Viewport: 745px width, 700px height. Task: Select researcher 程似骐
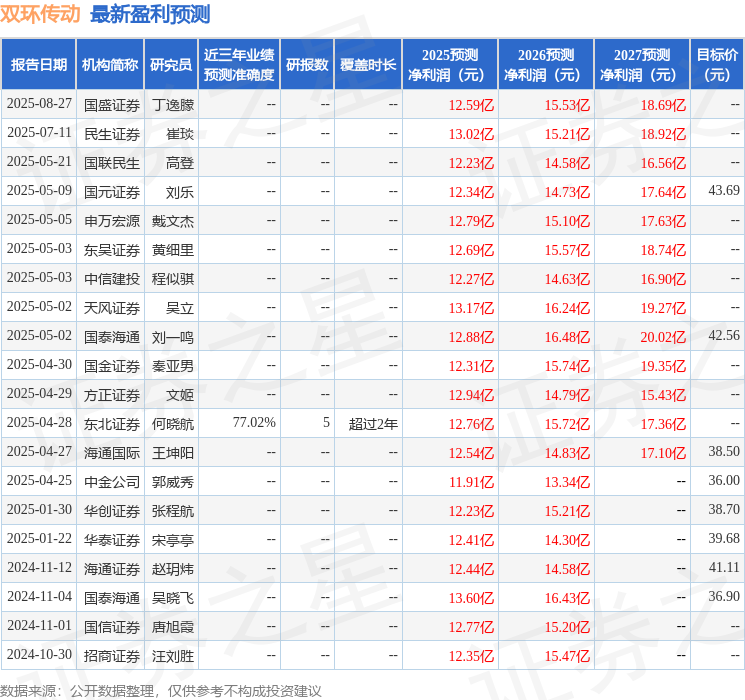pos(173,279)
